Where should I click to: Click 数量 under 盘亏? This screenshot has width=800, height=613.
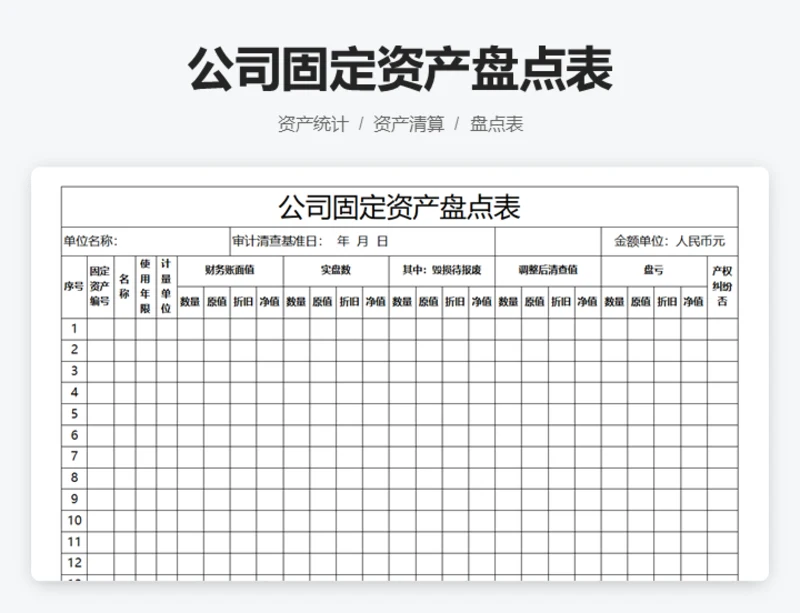pos(614,302)
